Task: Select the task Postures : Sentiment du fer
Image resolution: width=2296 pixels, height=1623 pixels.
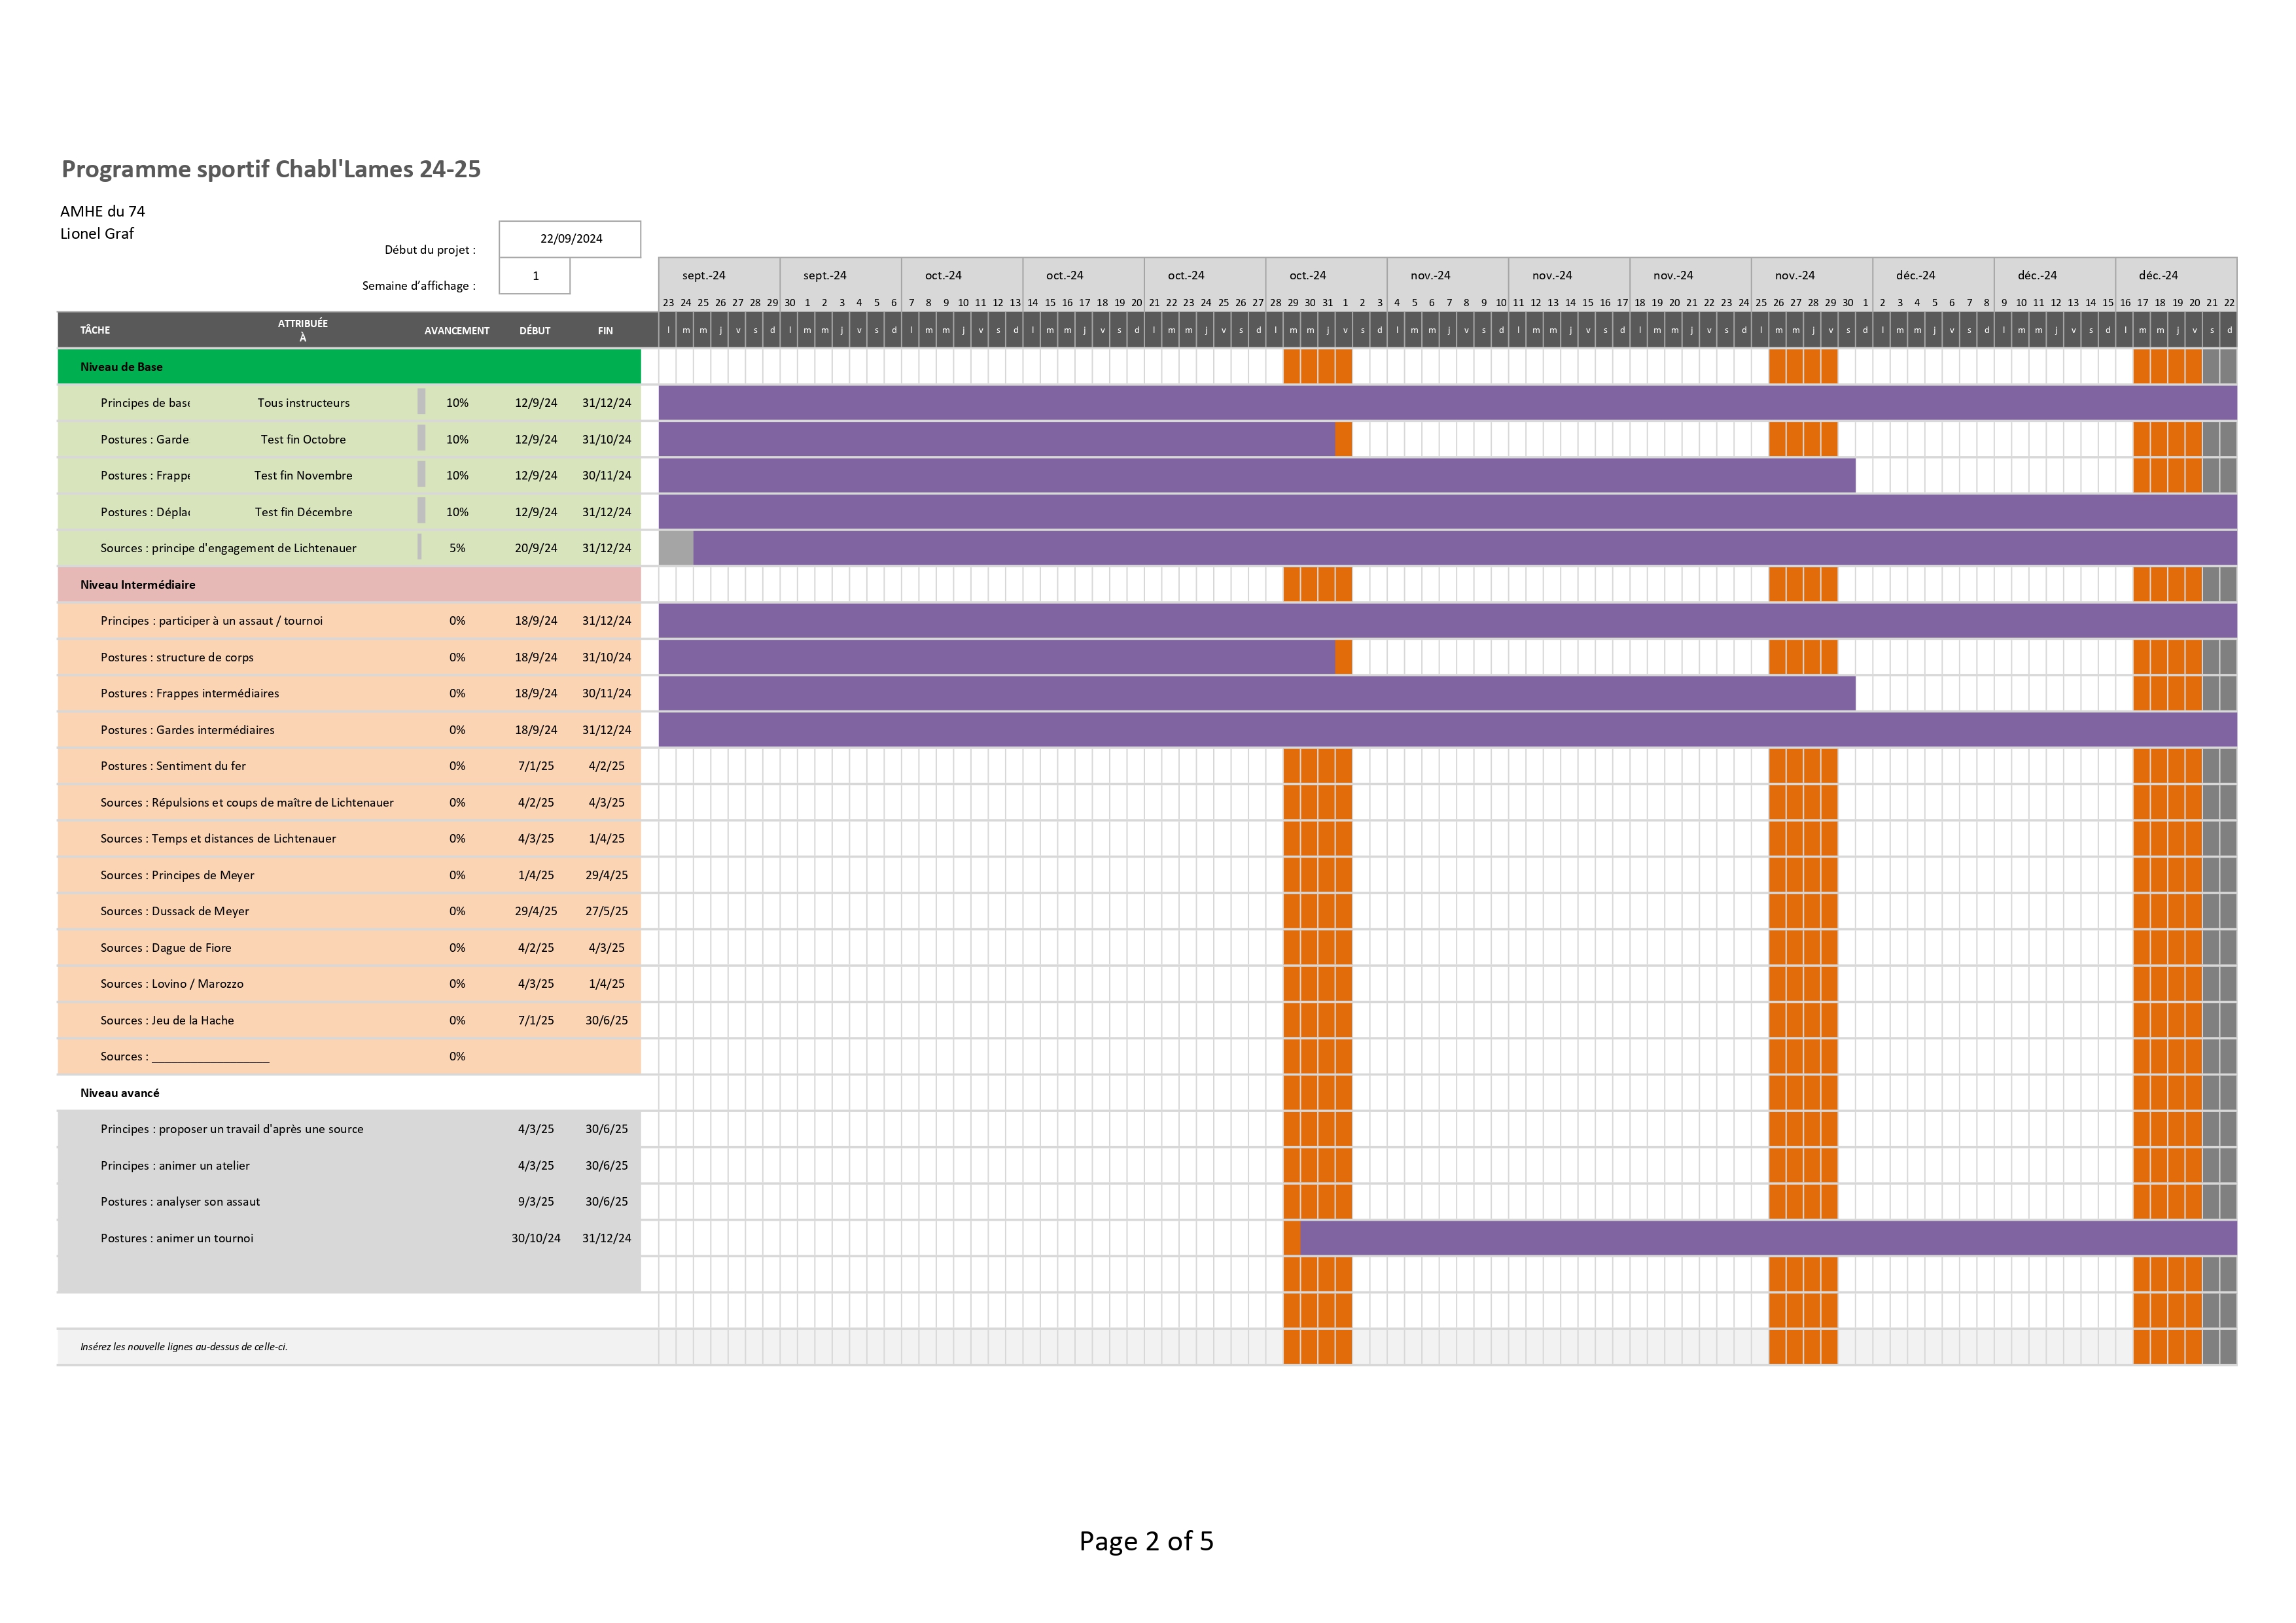Action: click(173, 766)
